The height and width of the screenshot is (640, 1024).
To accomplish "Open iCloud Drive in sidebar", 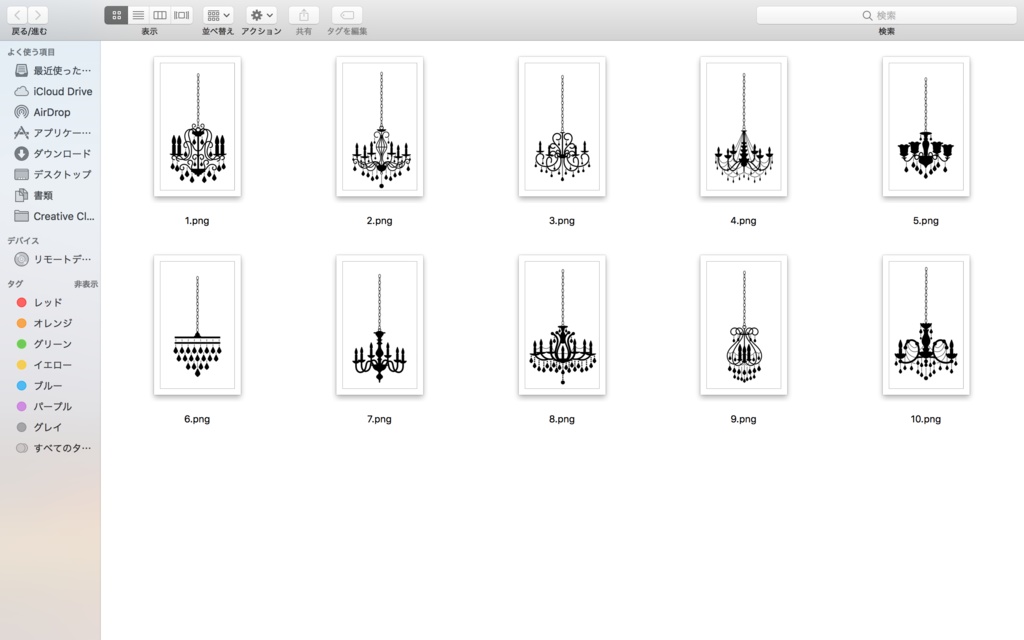I will (x=52, y=91).
